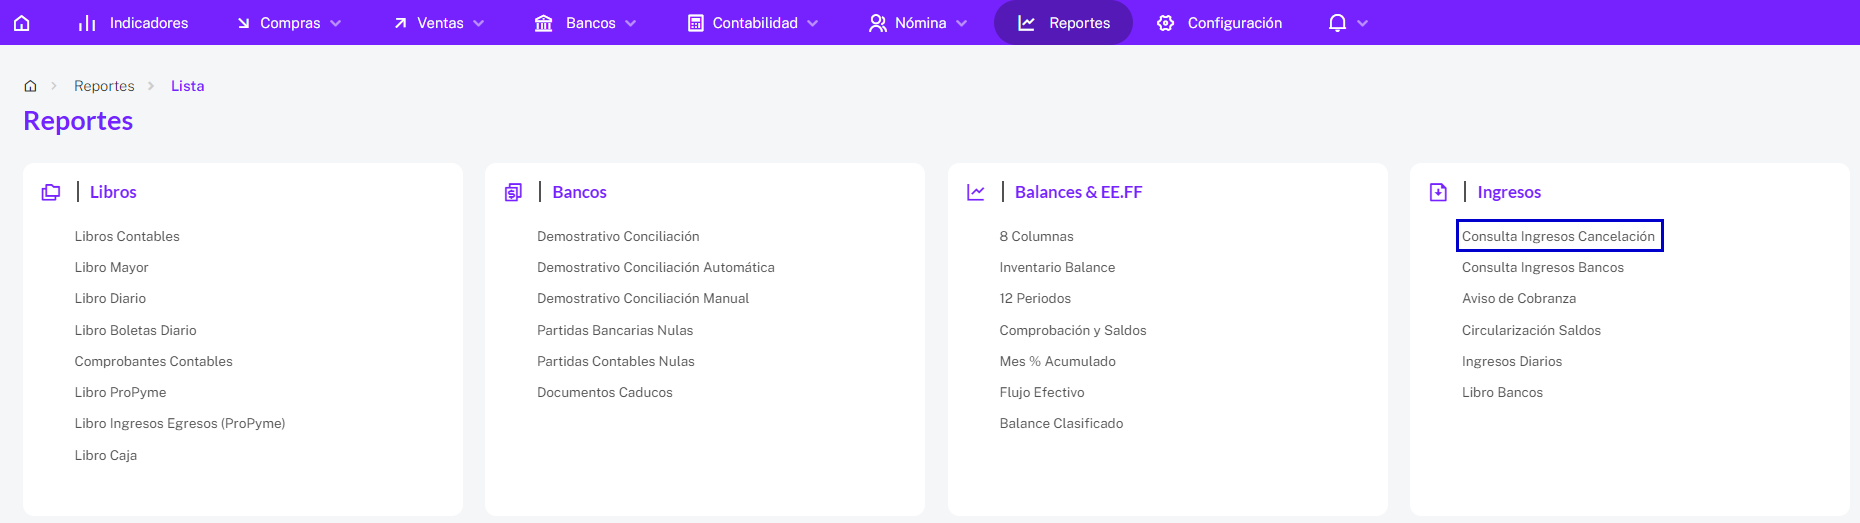Open the Configuración menu item
Image resolution: width=1860 pixels, height=523 pixels.
[1220, 23]
